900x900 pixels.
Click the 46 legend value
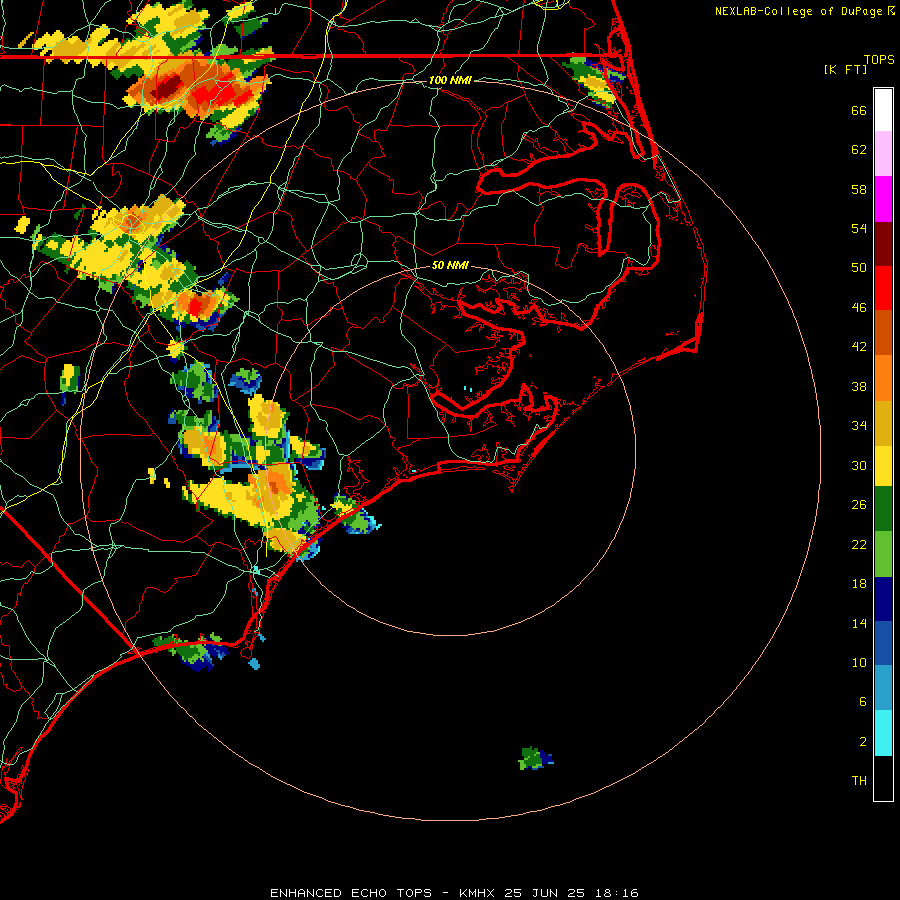pyautogui.click(x=859, y=308)
